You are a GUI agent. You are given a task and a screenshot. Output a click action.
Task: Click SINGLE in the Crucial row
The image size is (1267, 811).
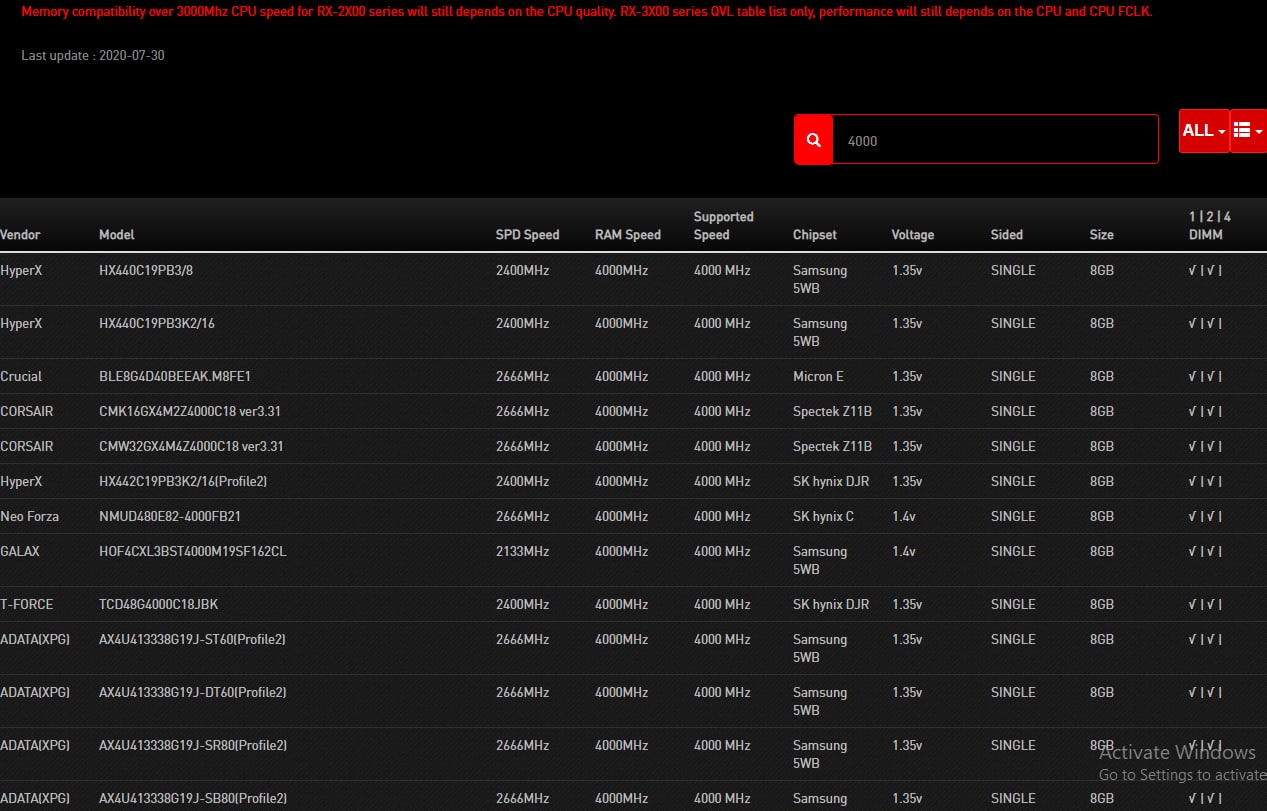click(x=1013, y=377)
